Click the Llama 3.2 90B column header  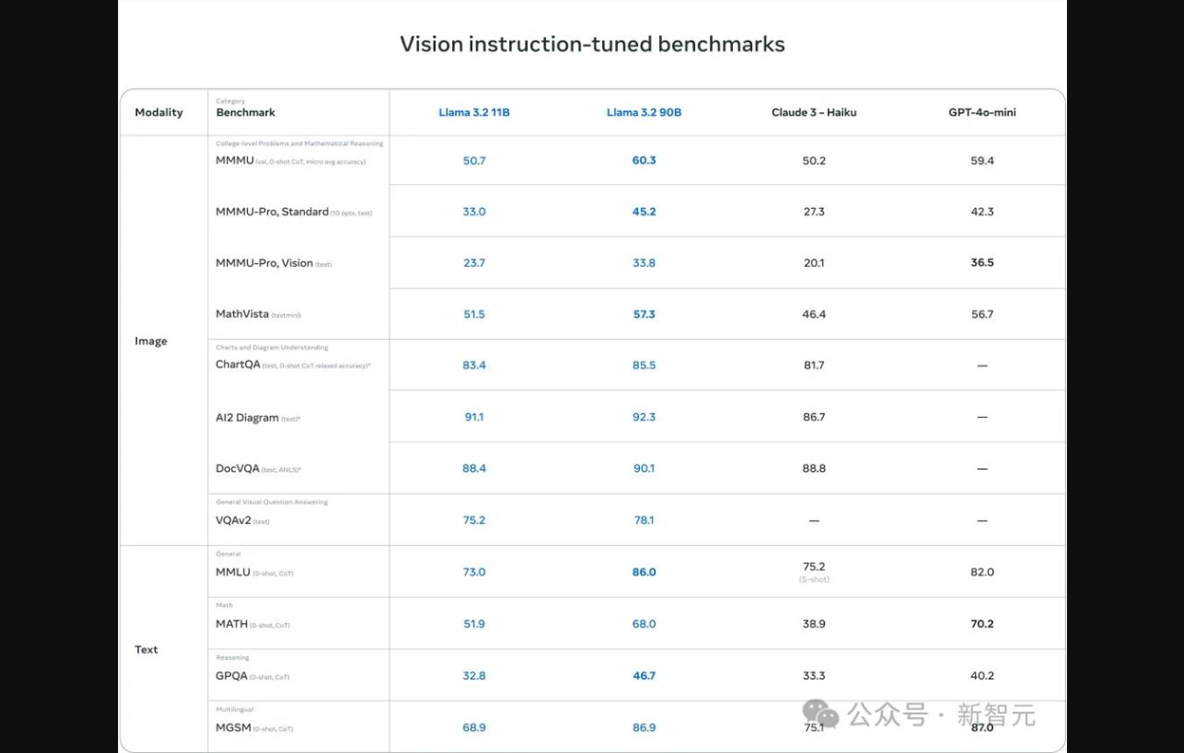[644, 113]
